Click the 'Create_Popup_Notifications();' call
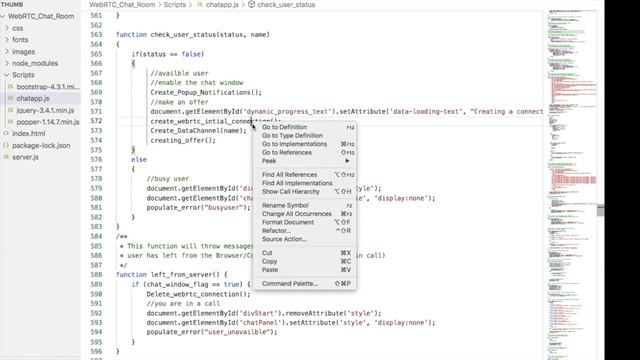The width and height of the screenshot is (640, 360). [206, 93]
